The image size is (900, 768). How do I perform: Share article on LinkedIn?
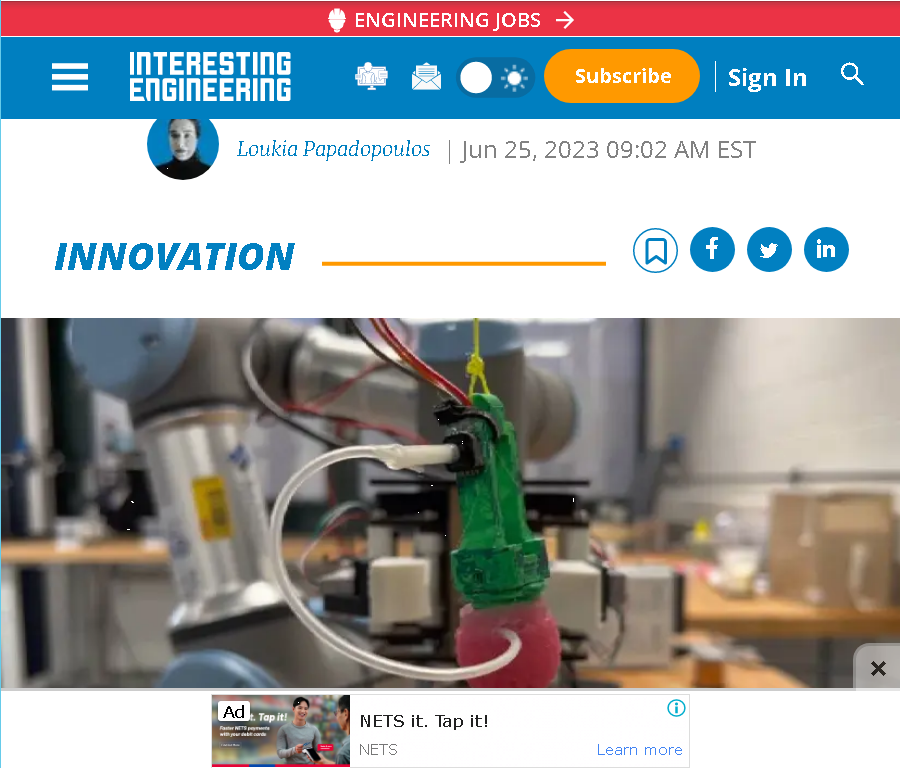click(826, 250)
